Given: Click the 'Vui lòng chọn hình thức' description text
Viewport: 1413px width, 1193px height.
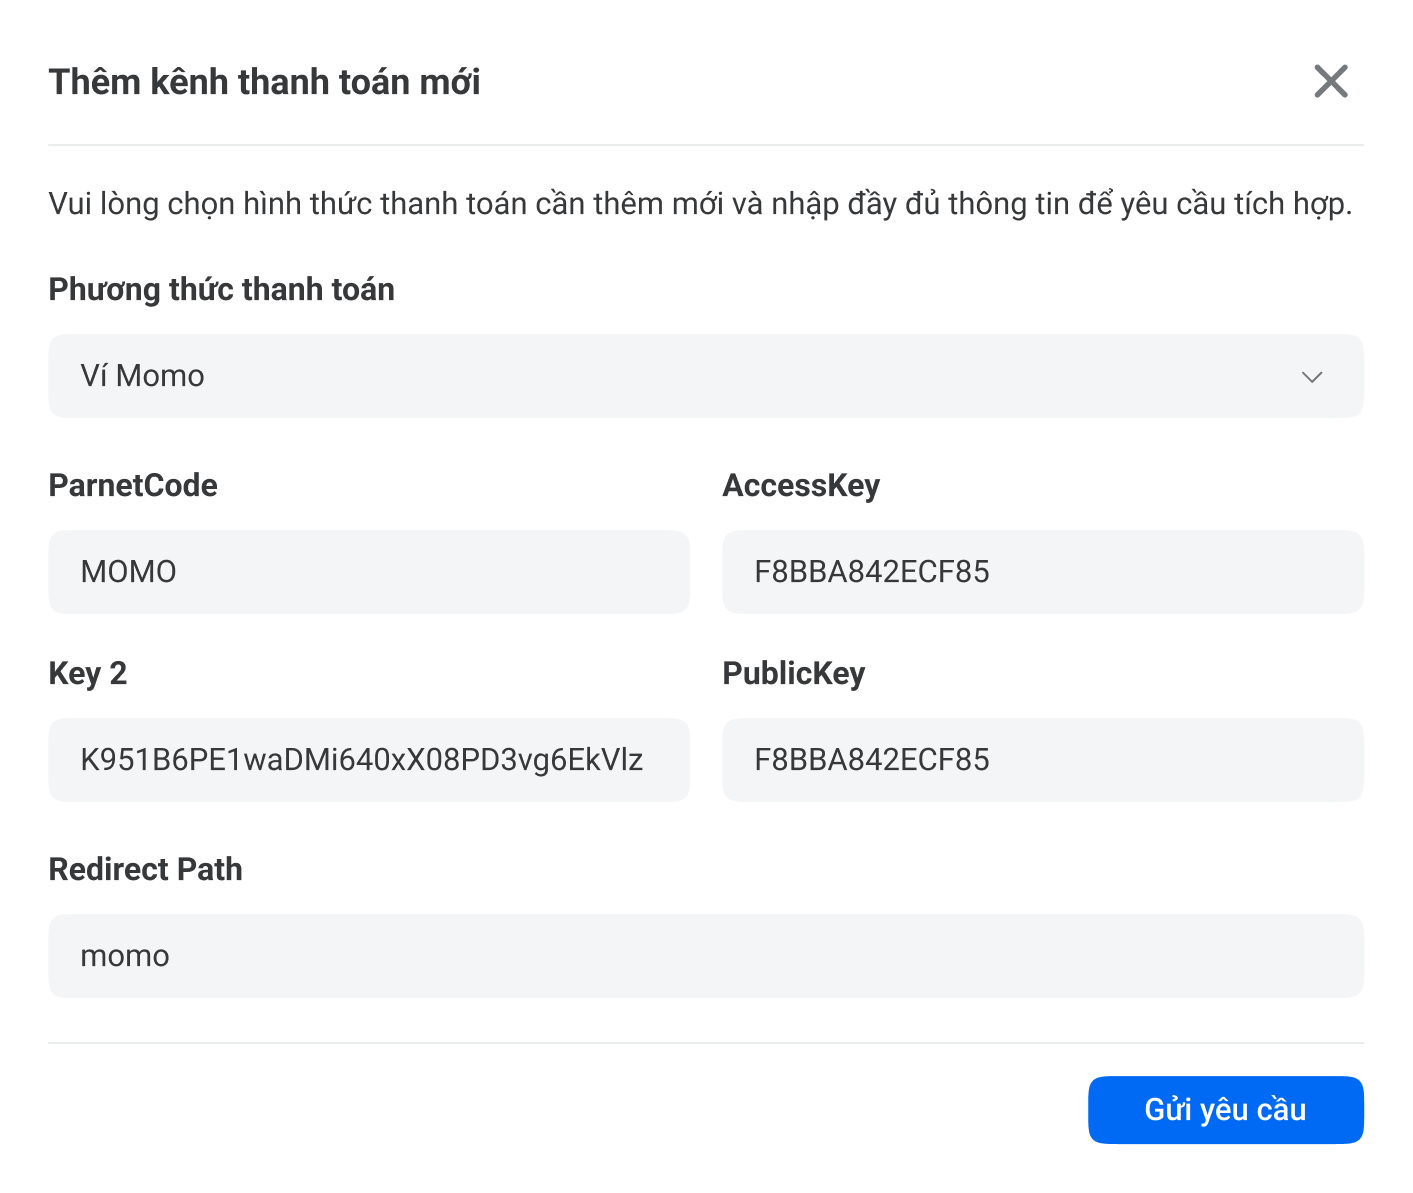Looking at the screenshot, I should [700, 204].
